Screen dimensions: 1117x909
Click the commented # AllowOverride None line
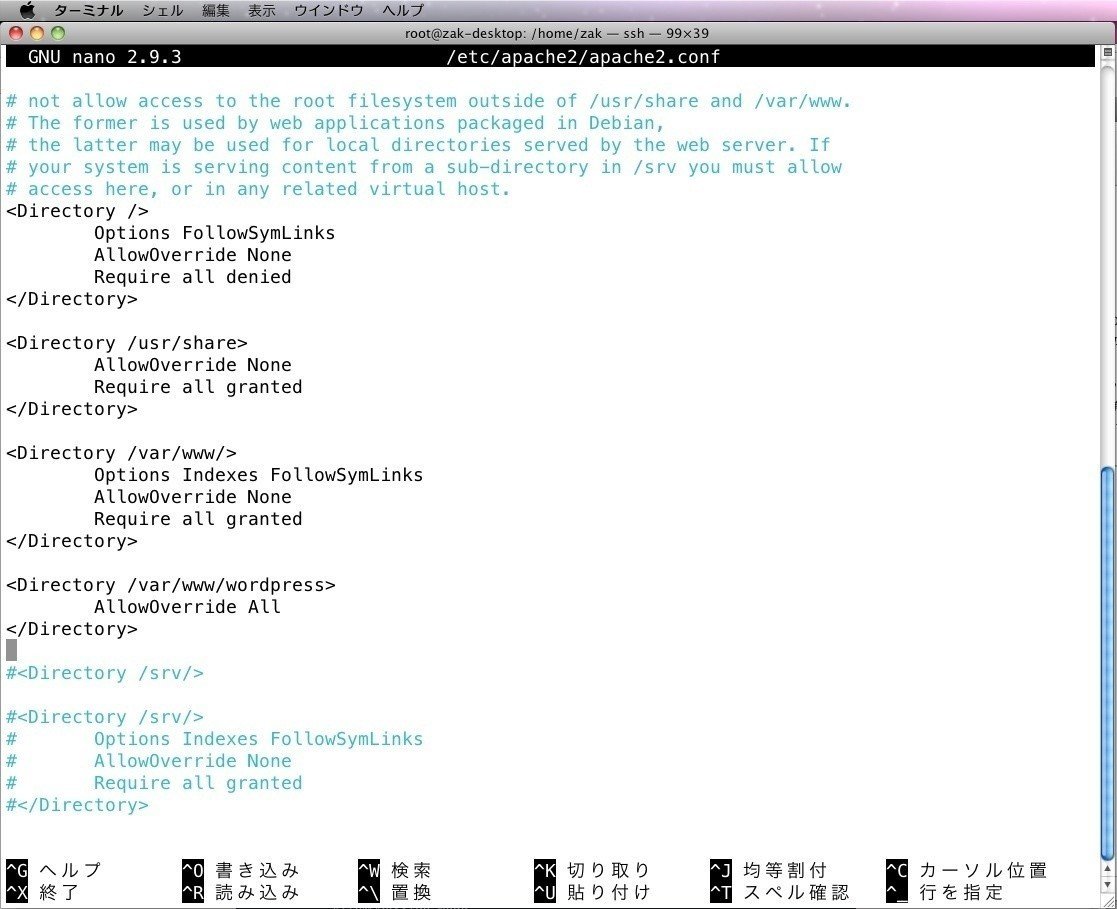click(x=149, y=761)
